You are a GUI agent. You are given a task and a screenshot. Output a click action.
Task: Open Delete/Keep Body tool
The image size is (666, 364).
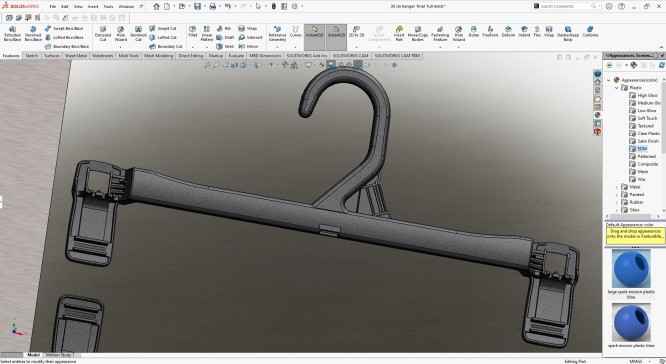(x=568, y=34)
